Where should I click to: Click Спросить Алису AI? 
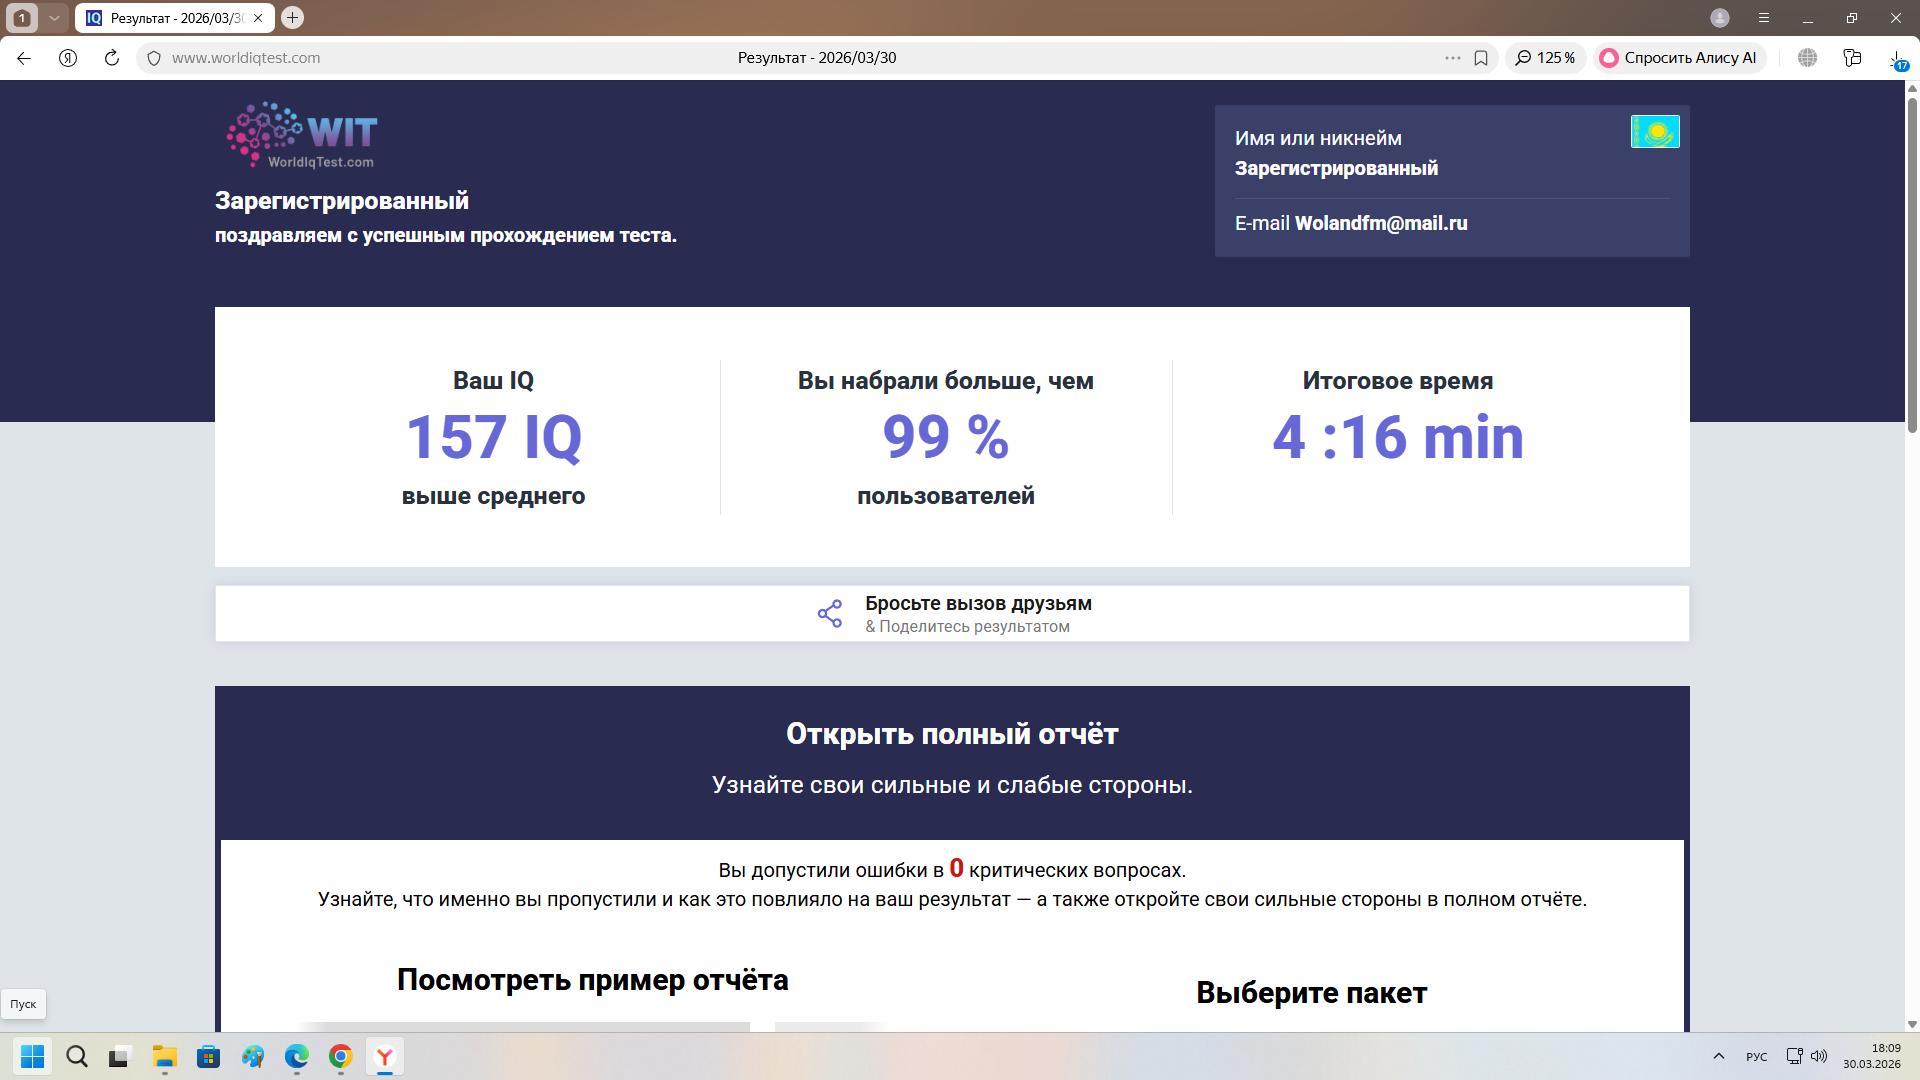pyautogui.click(x=1679, y=57)
